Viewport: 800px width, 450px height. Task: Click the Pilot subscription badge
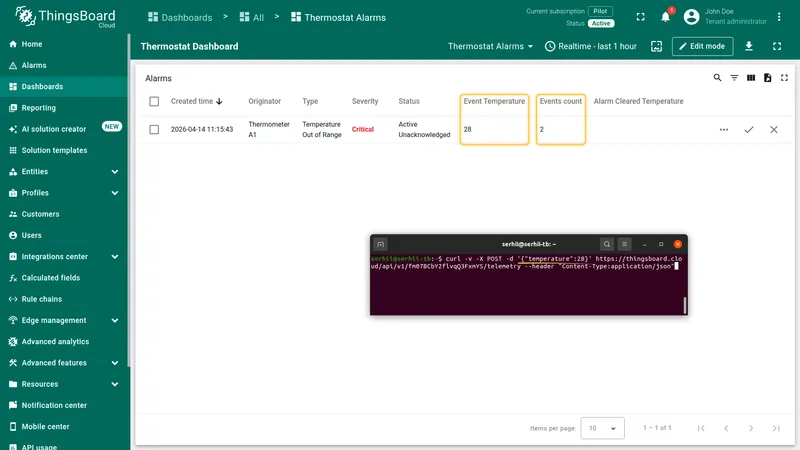(x=600, y=11)
